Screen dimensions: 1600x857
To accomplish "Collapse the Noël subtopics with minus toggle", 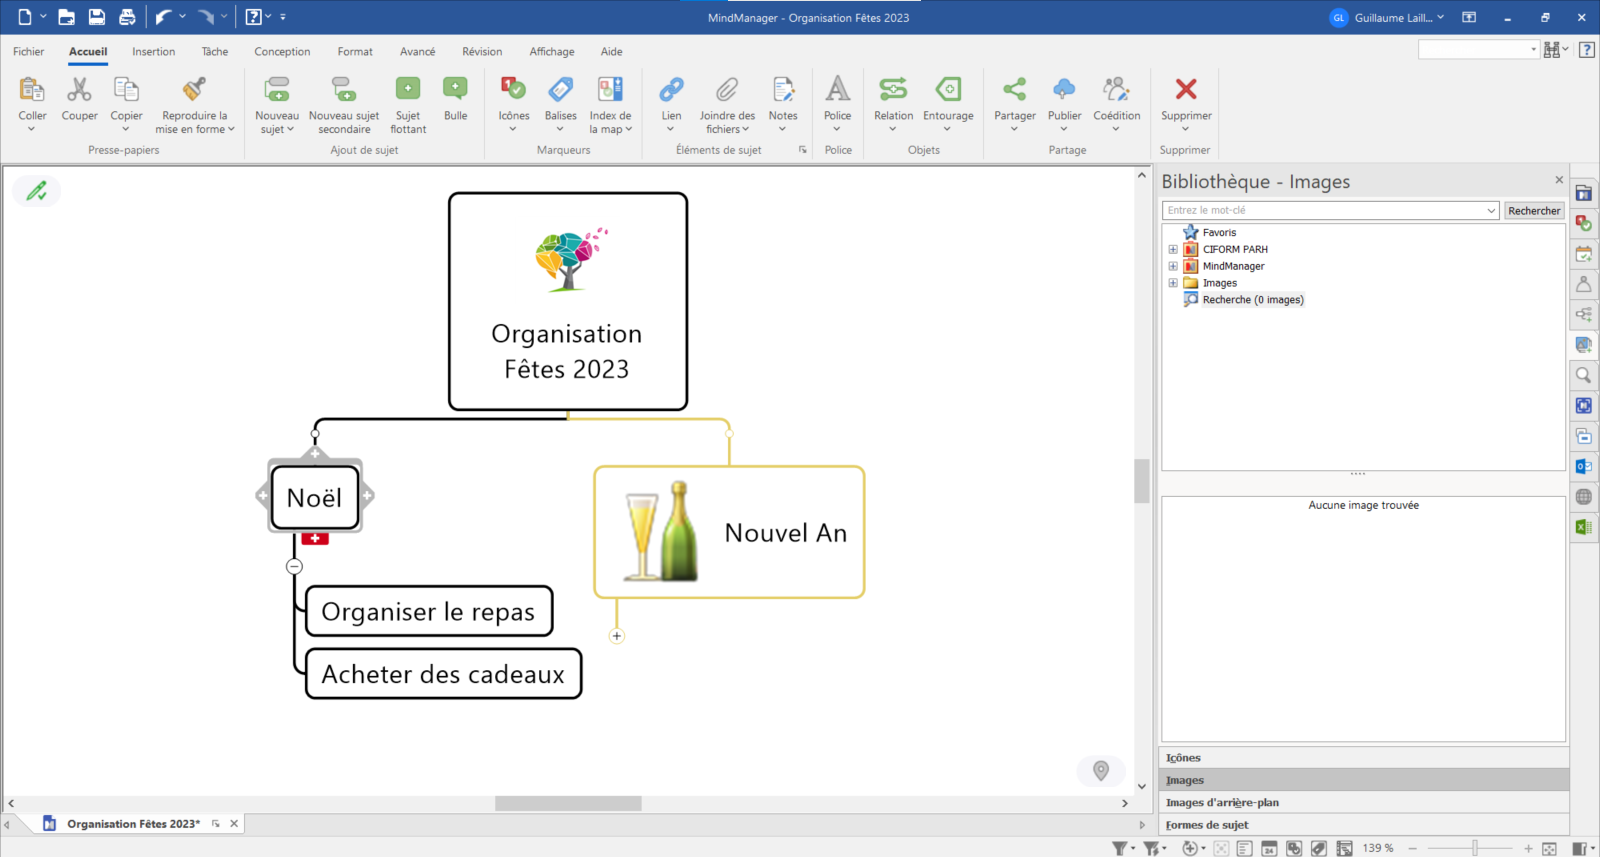I will pyautogui.click(x=294, y=566).
